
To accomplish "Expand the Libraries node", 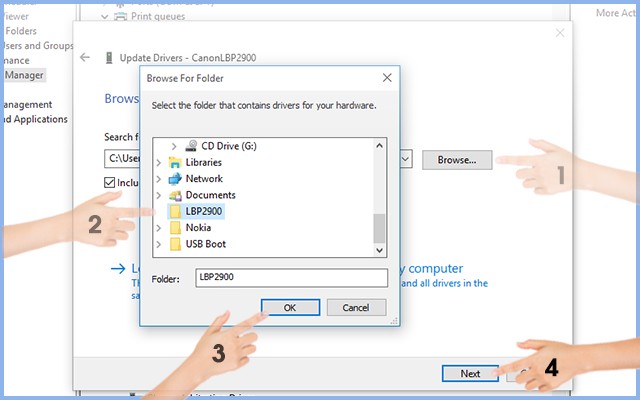I will point(159,162).
